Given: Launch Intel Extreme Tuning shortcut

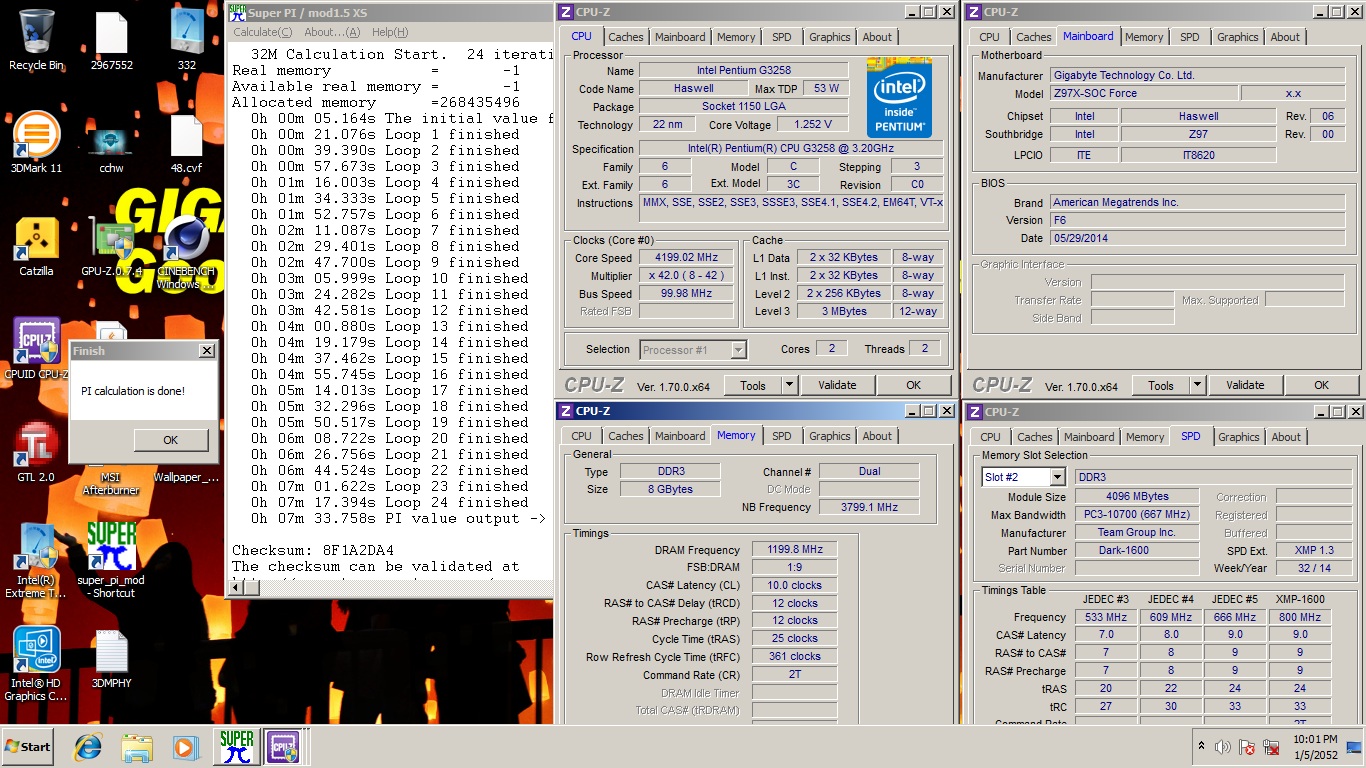Looking at the screenshot, I should point(36,560).
